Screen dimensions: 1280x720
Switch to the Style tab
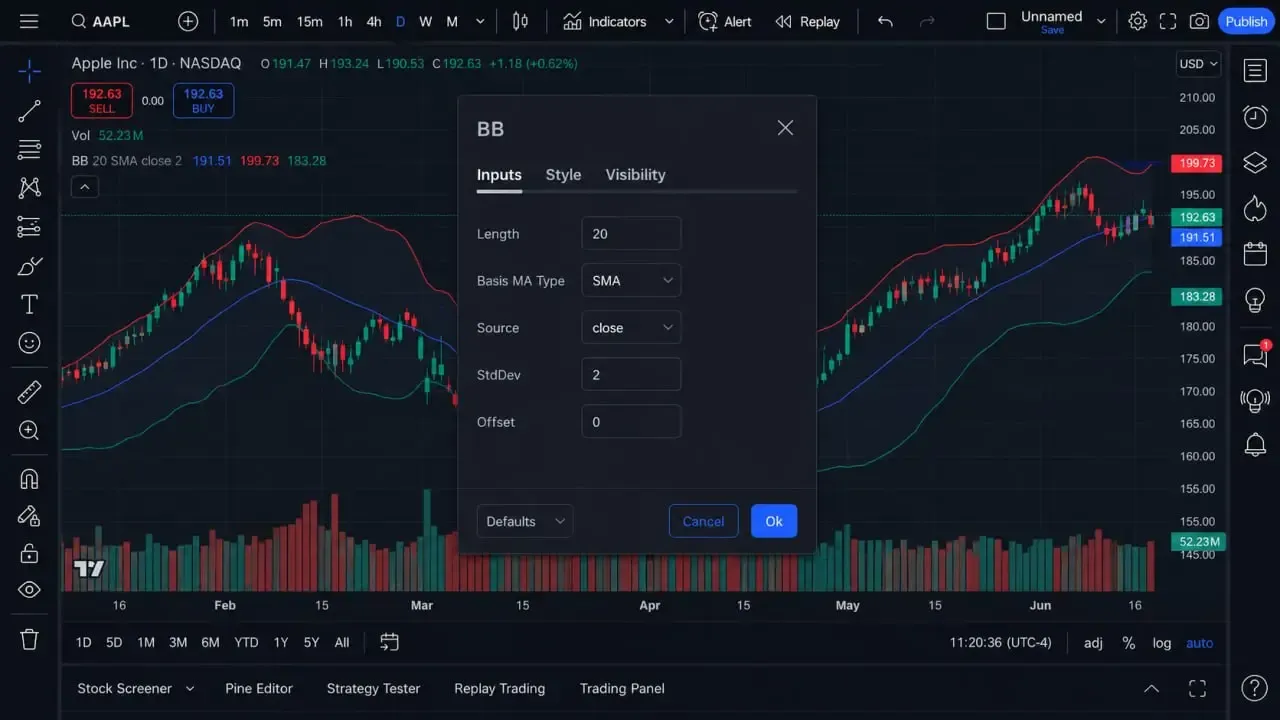pyautogui.click(x=563, y=174)
